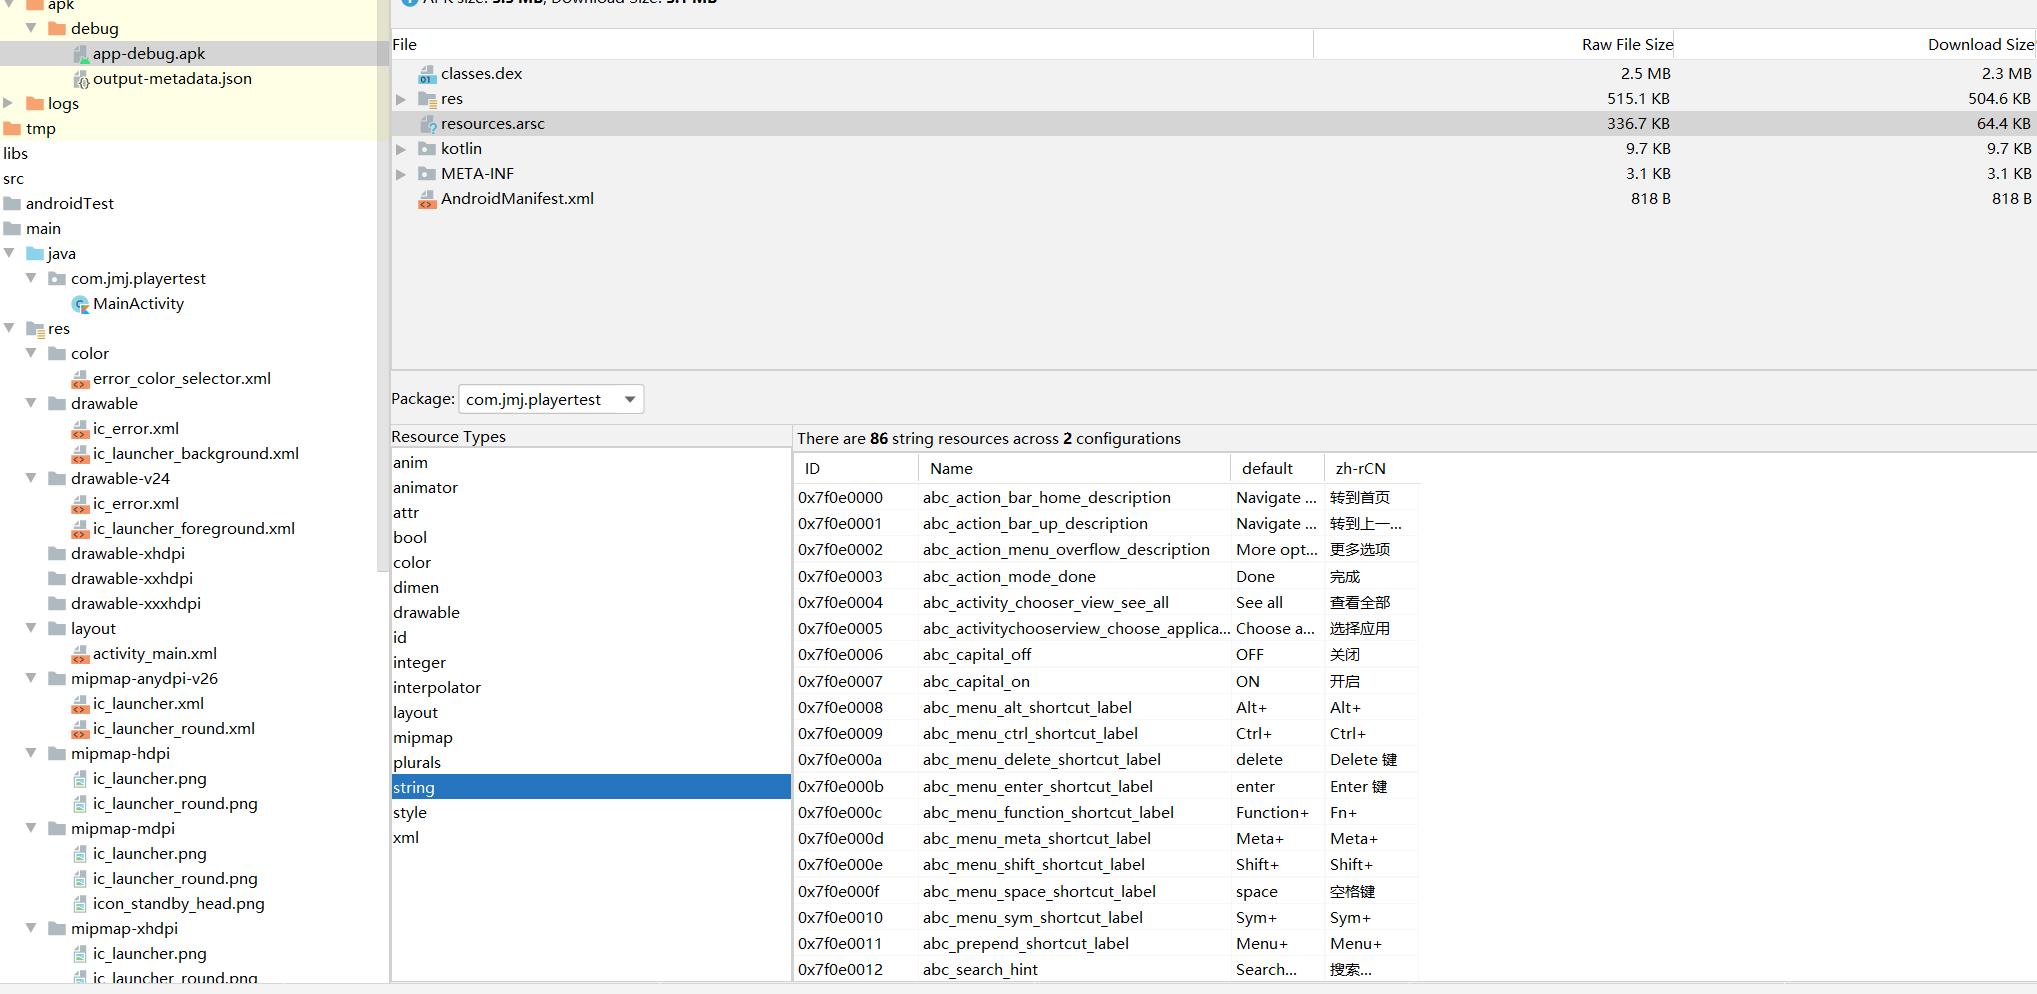The width and height of the screenshot is (2037, 994).
Task: Select the anim resource type
Action: click(x=591, y=463)
